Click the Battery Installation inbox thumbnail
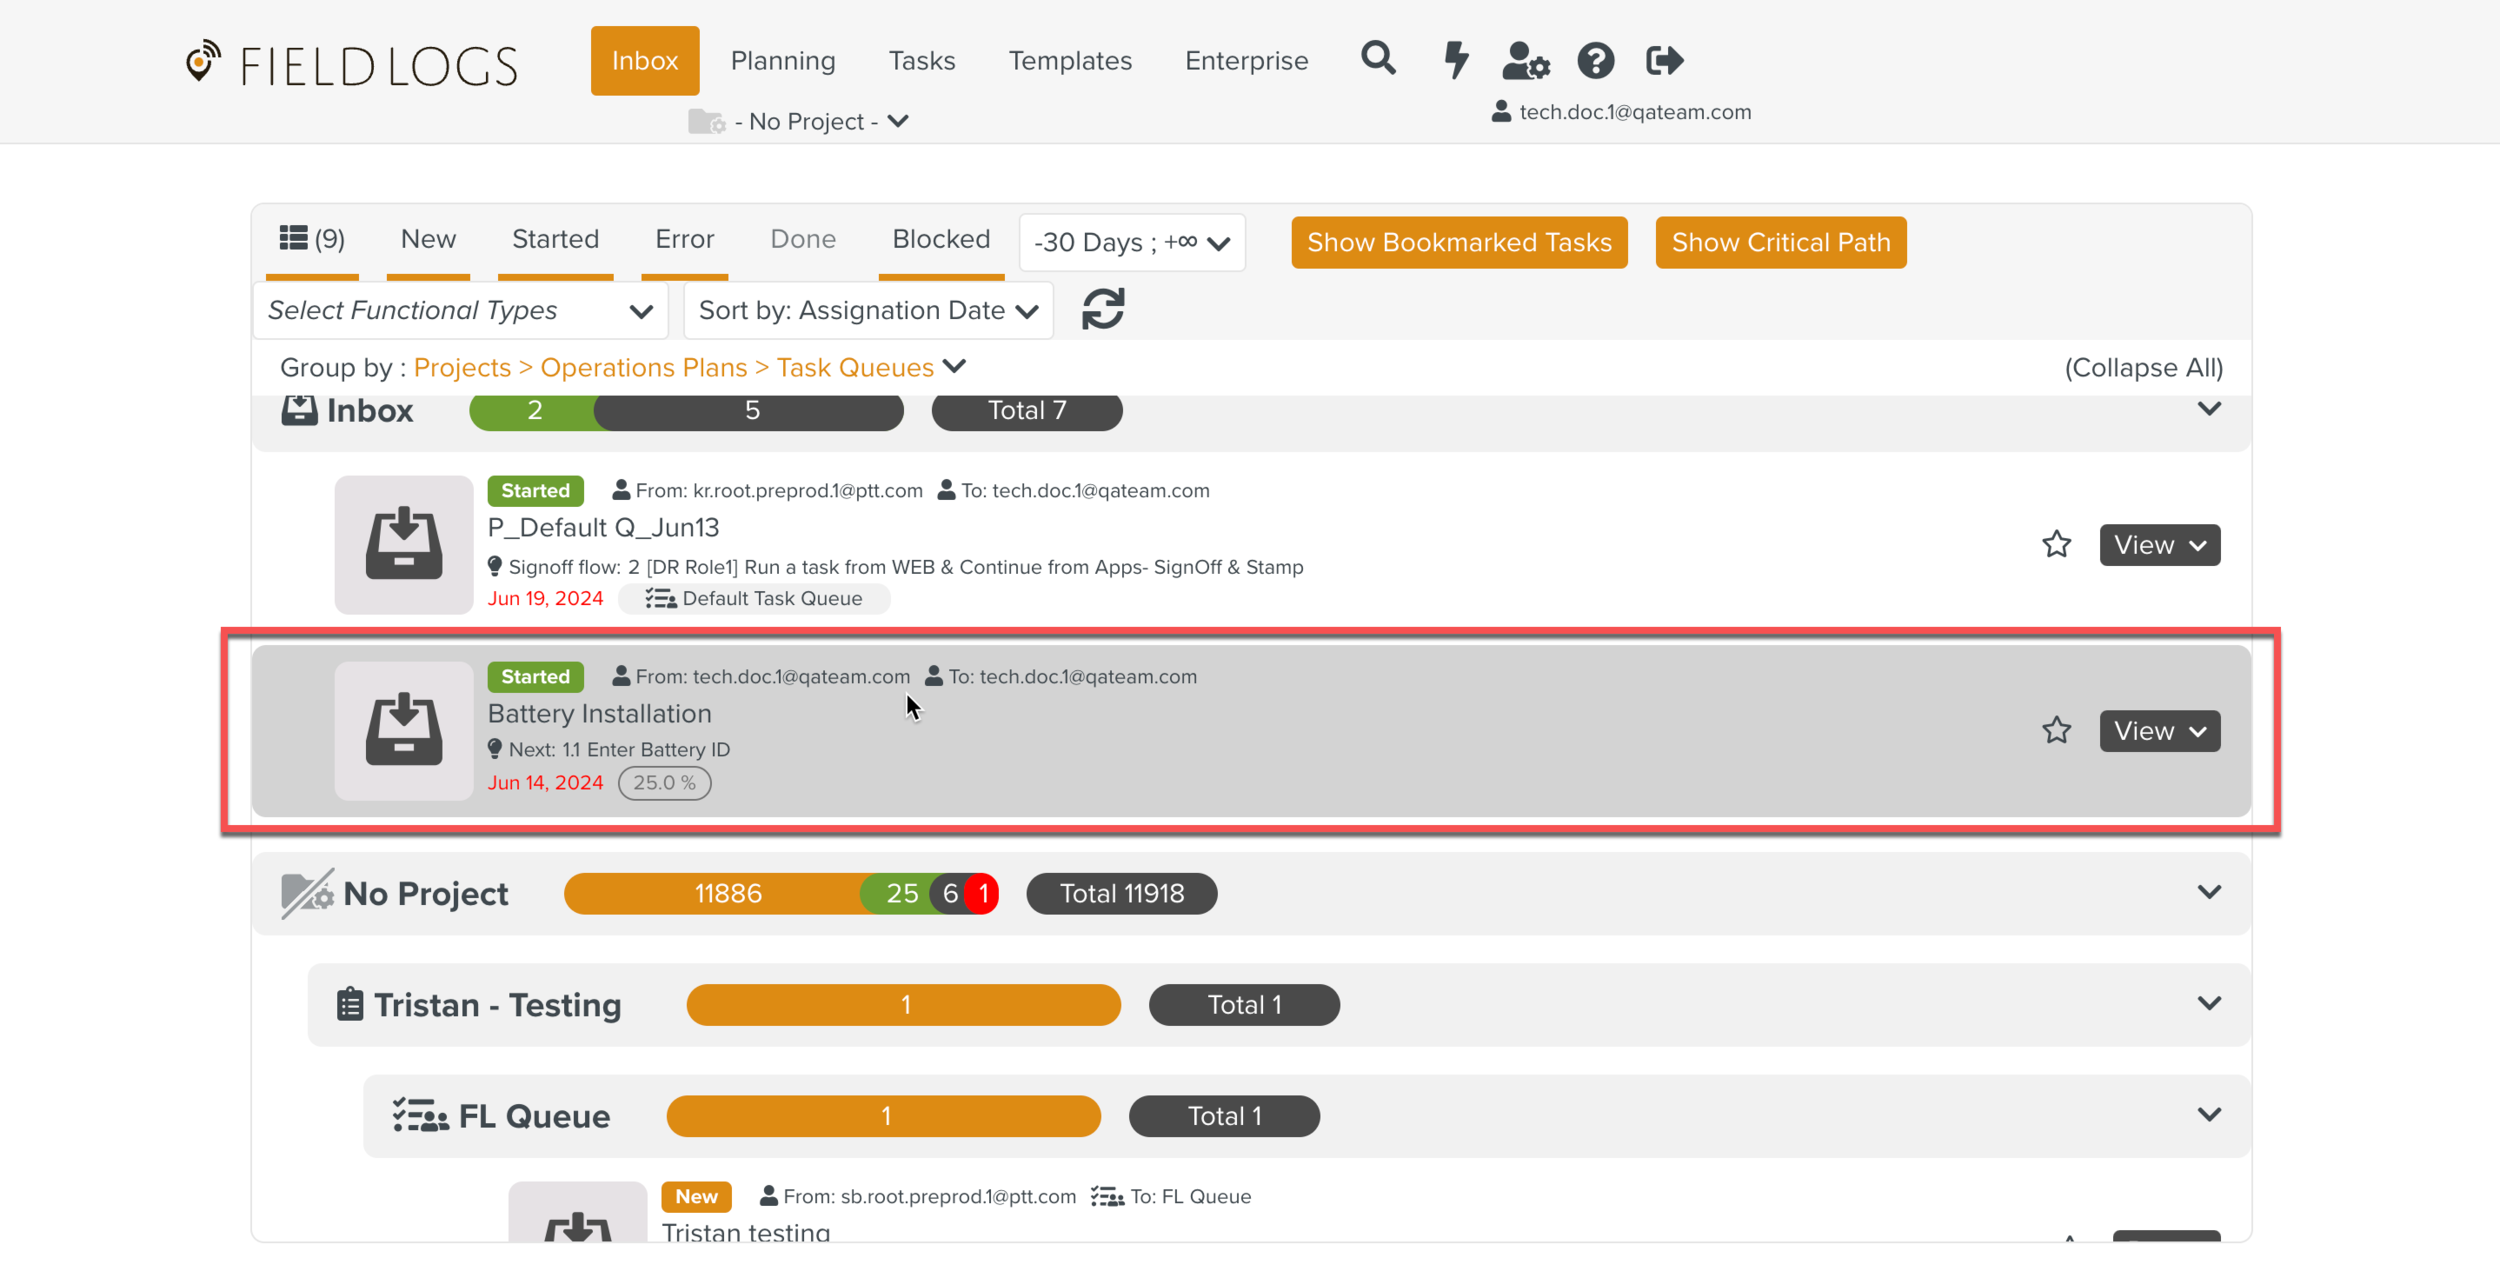The height and width of the screenshot is (1278, 2500). tap(404, 730)
